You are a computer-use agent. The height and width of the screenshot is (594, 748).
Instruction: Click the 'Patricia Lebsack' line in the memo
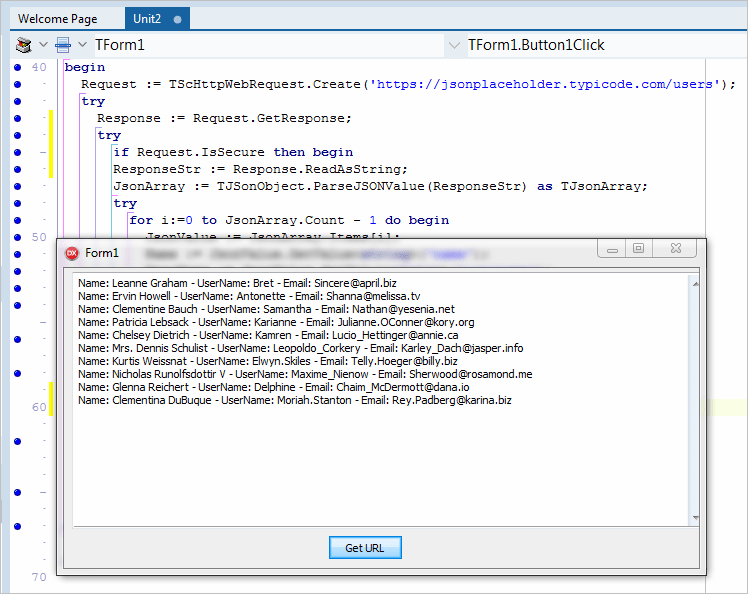point(276,322)
